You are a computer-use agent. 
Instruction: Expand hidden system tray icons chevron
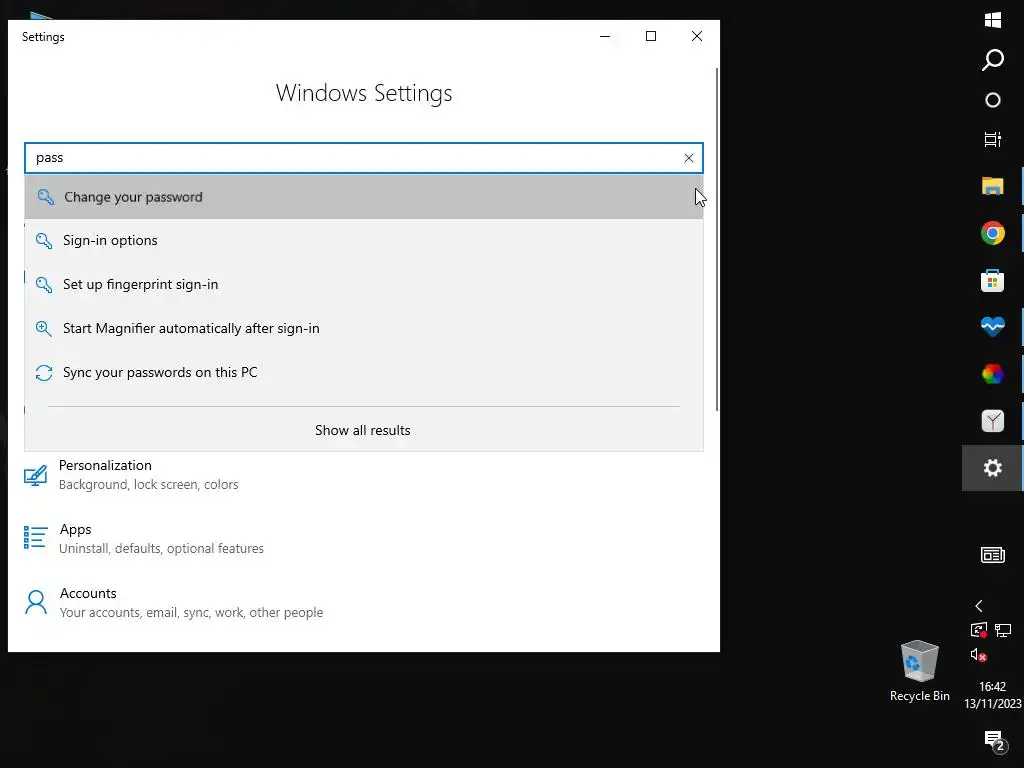pyautogui.click(x=978, y=606)
